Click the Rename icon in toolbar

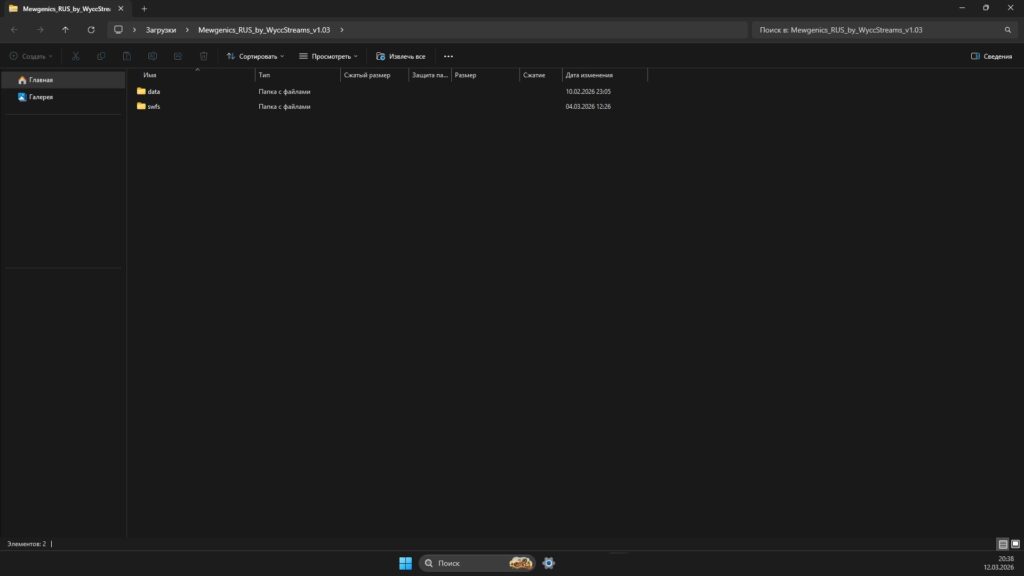point(152,56)
